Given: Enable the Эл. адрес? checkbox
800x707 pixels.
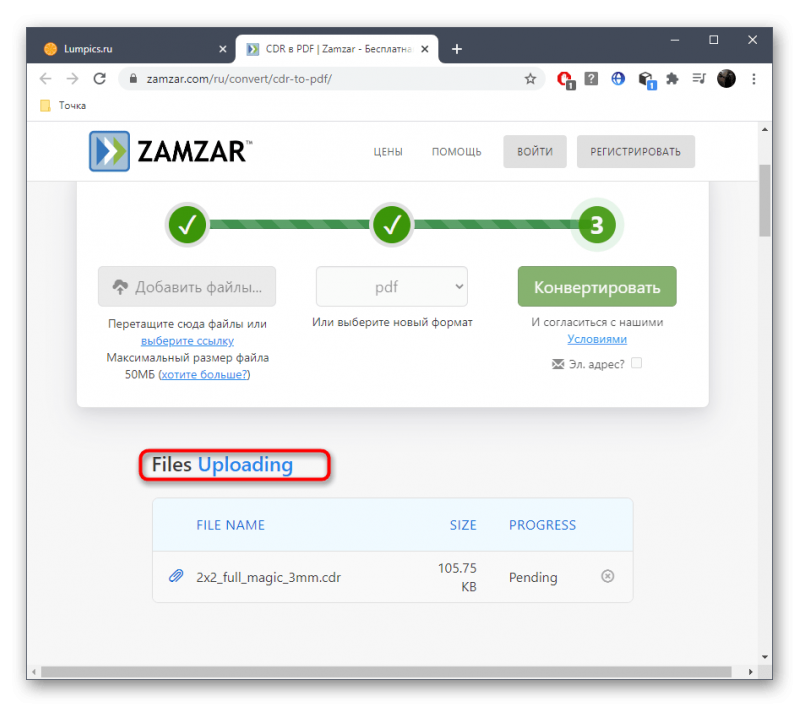Looking at the screenshot, I should click(x=636, y=363).
